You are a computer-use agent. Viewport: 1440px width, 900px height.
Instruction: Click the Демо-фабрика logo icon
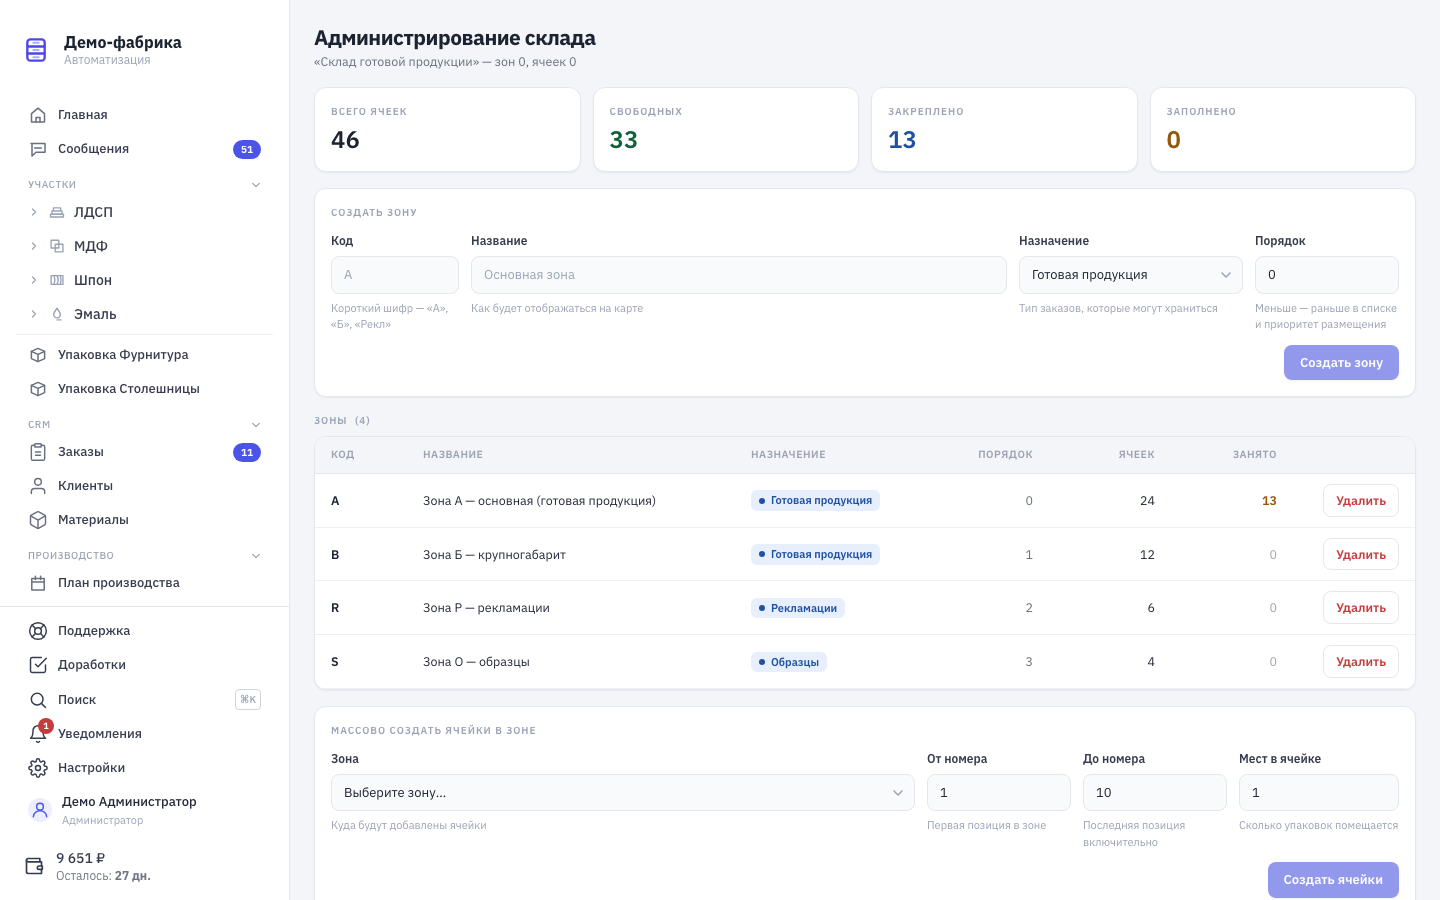(x=36, y=49)
